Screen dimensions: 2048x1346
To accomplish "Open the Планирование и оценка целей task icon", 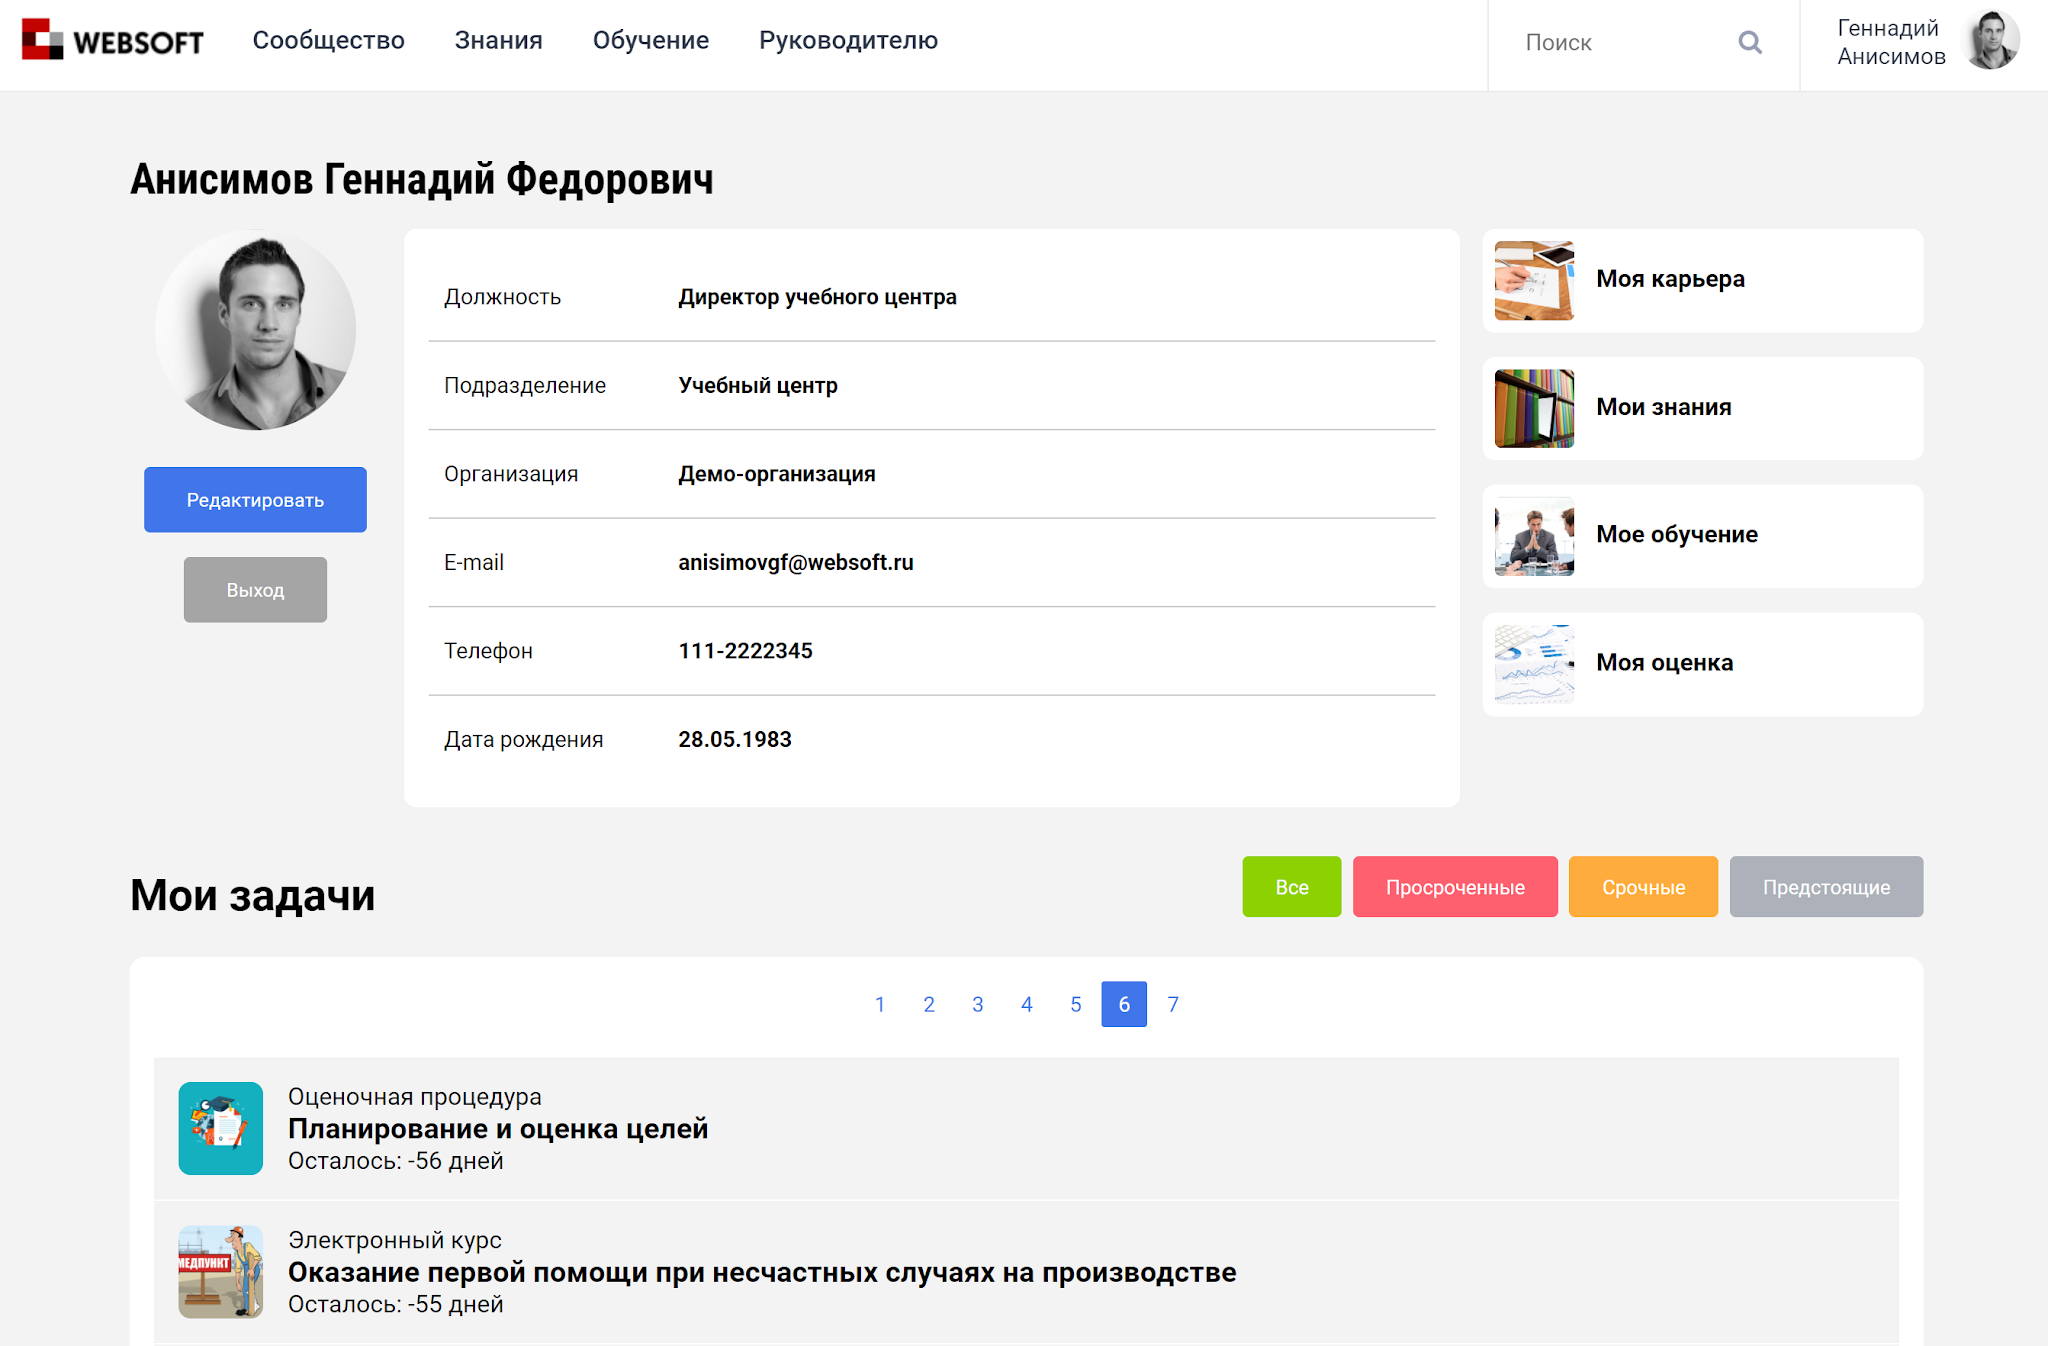I will click(x=220, y=1128).
